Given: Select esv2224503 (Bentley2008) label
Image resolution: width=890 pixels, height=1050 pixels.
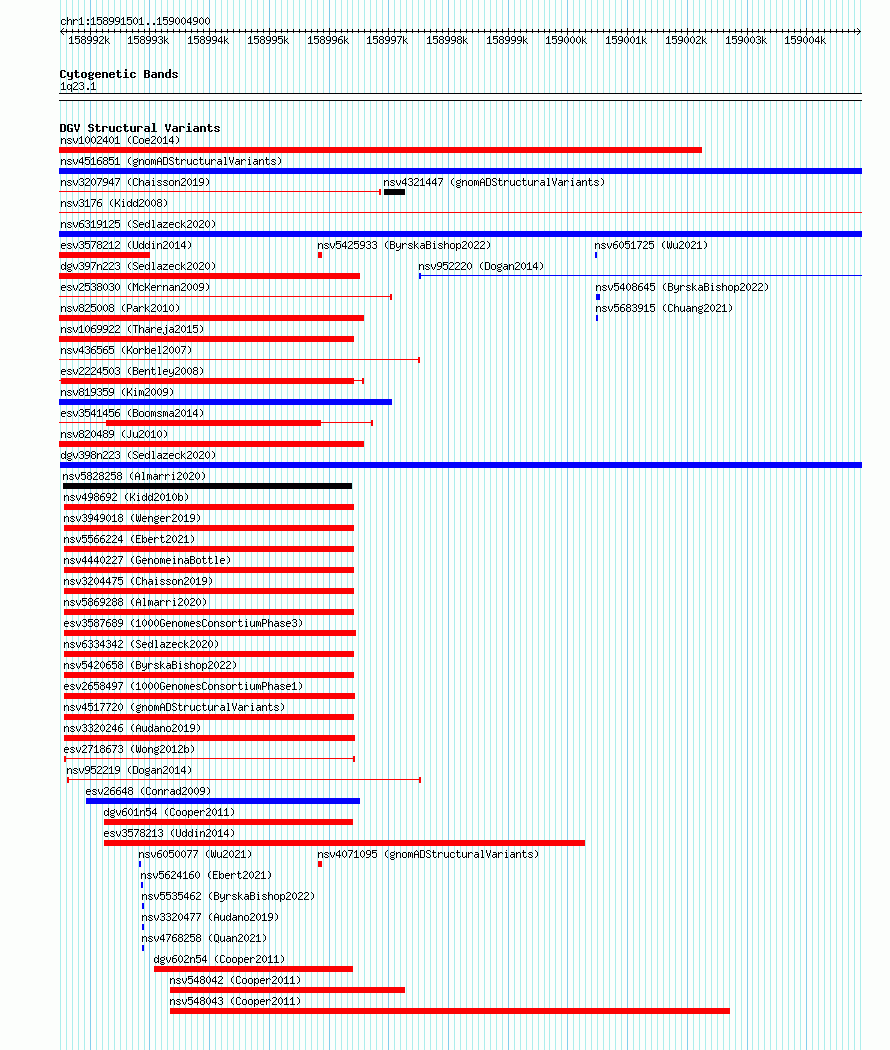Looking at the screenshot, I should point(132,371).
